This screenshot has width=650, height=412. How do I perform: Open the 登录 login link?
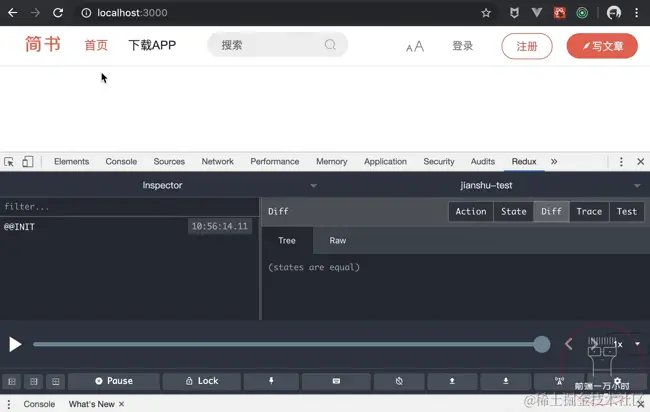pyautogui.click(x=462, y=46)
